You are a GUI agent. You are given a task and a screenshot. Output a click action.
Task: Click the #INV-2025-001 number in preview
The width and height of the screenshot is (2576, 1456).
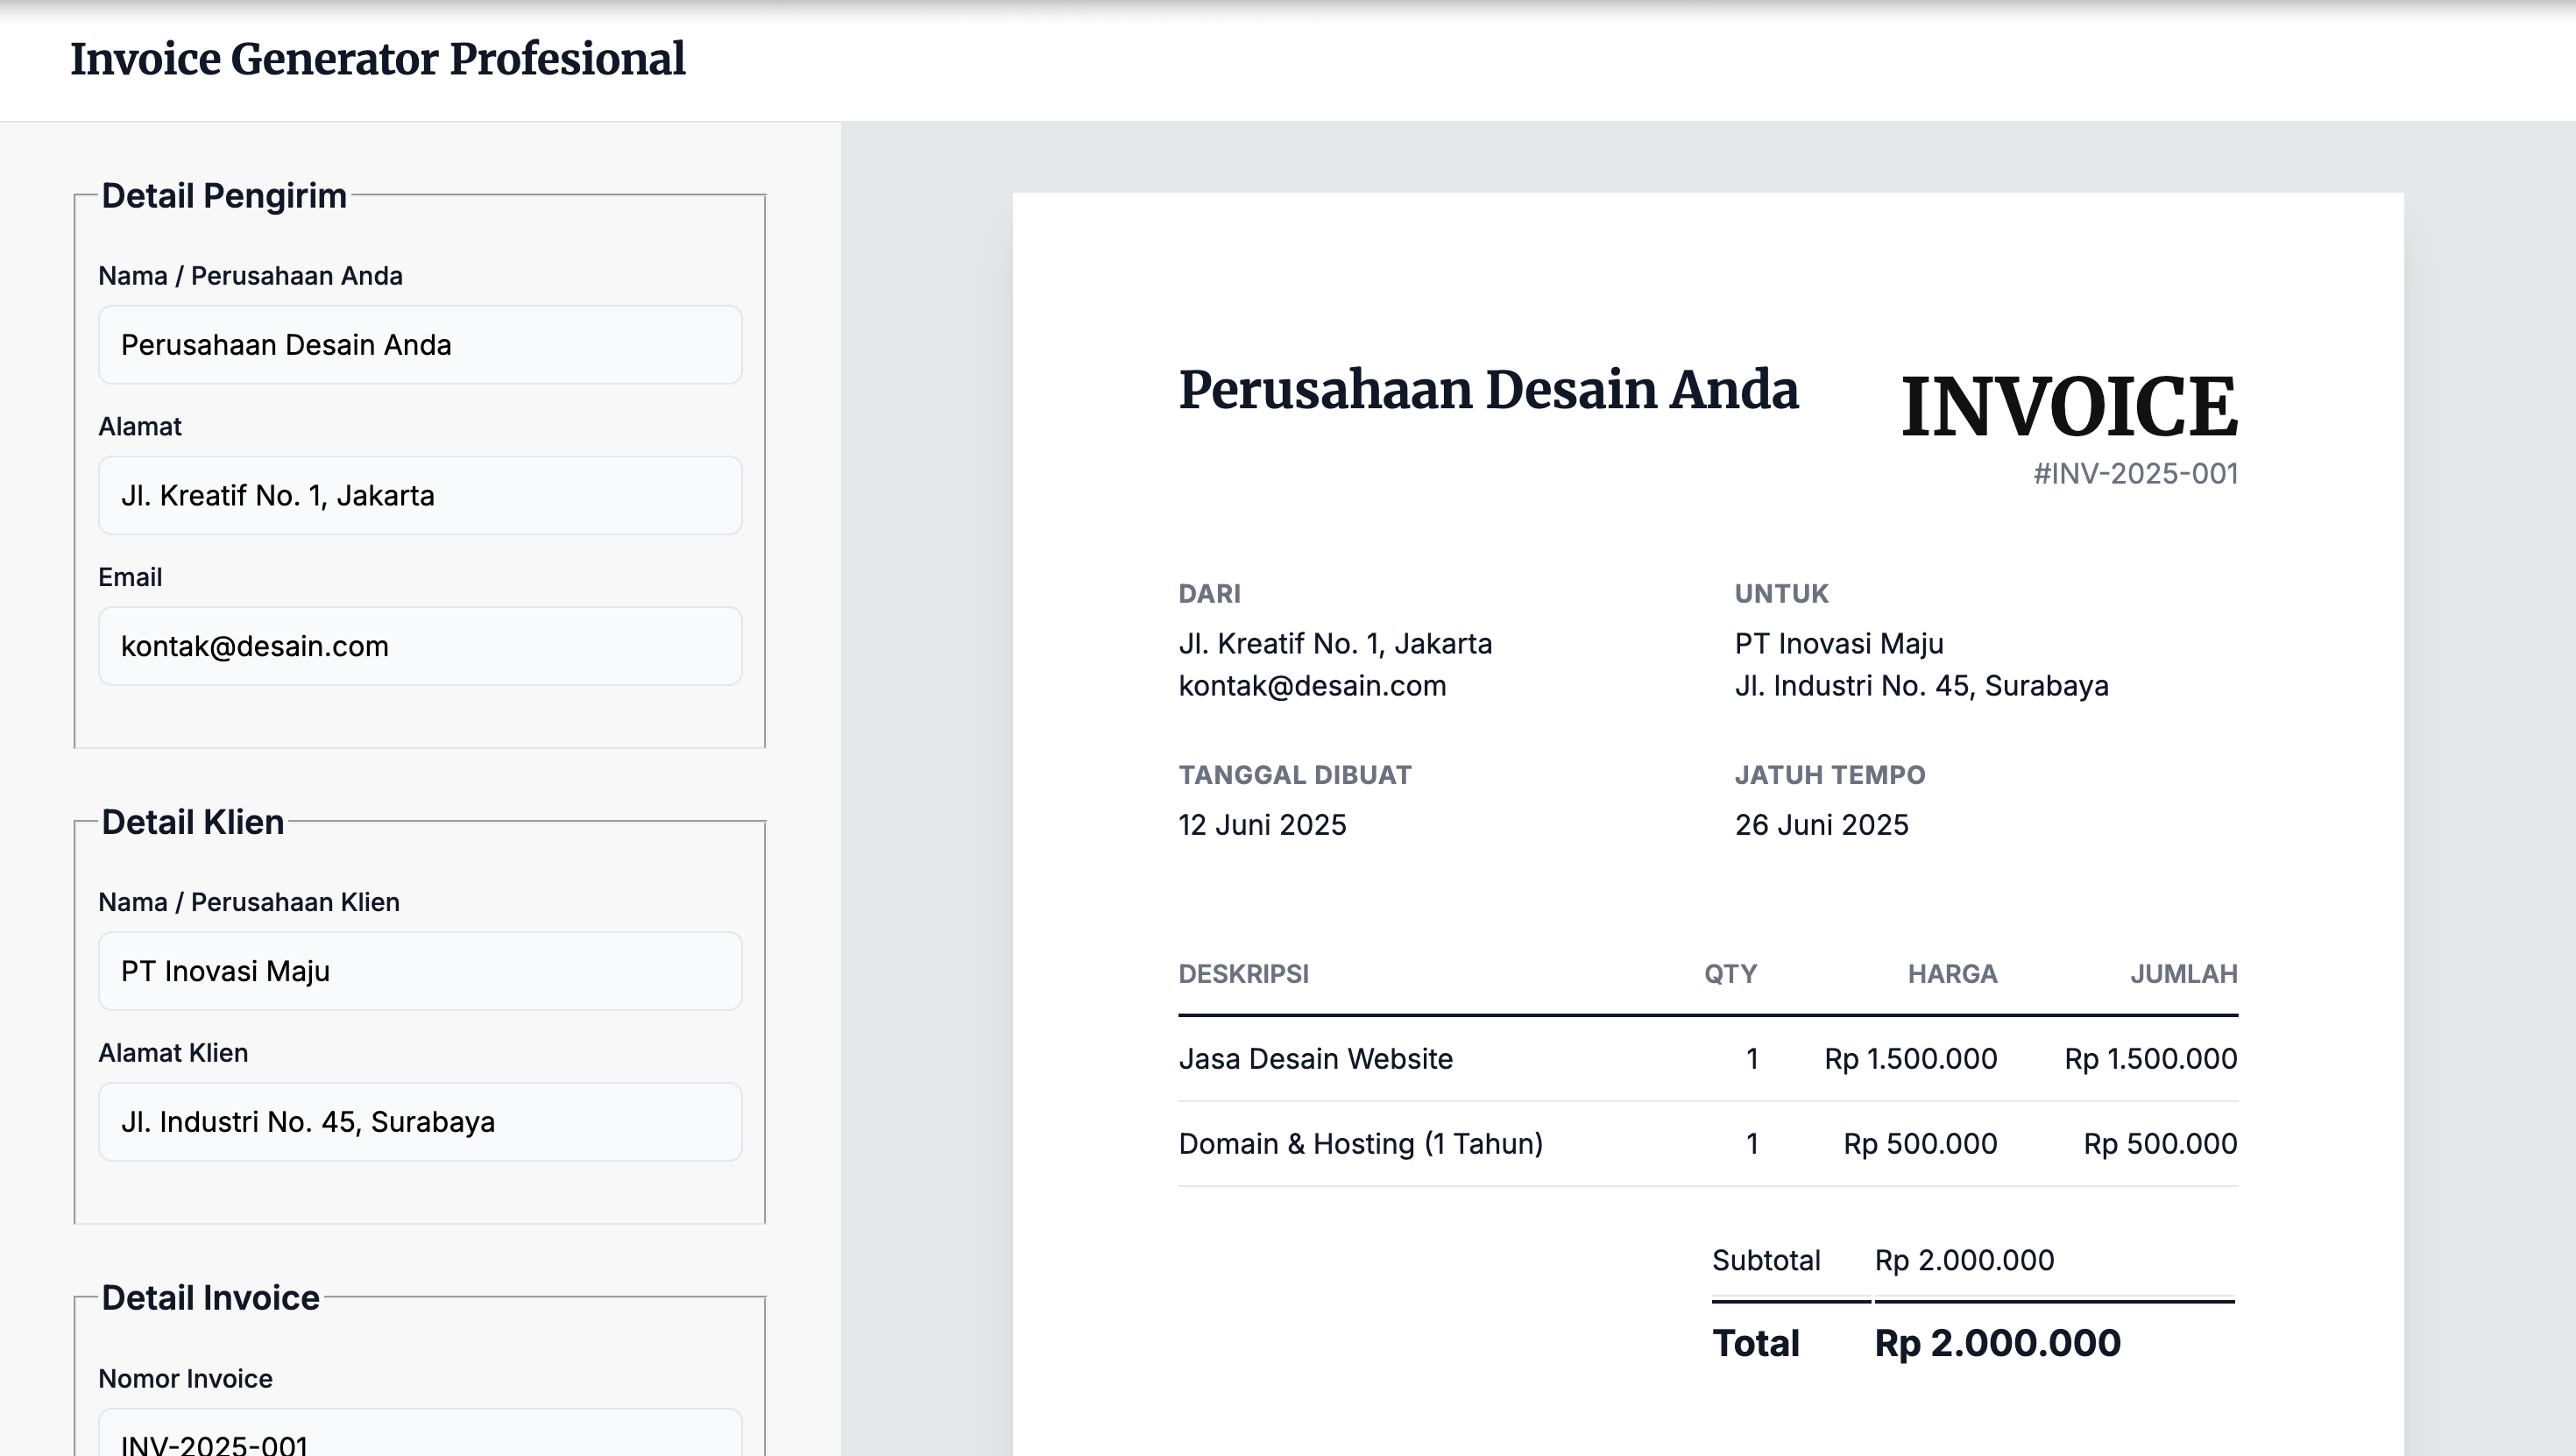2136,474
